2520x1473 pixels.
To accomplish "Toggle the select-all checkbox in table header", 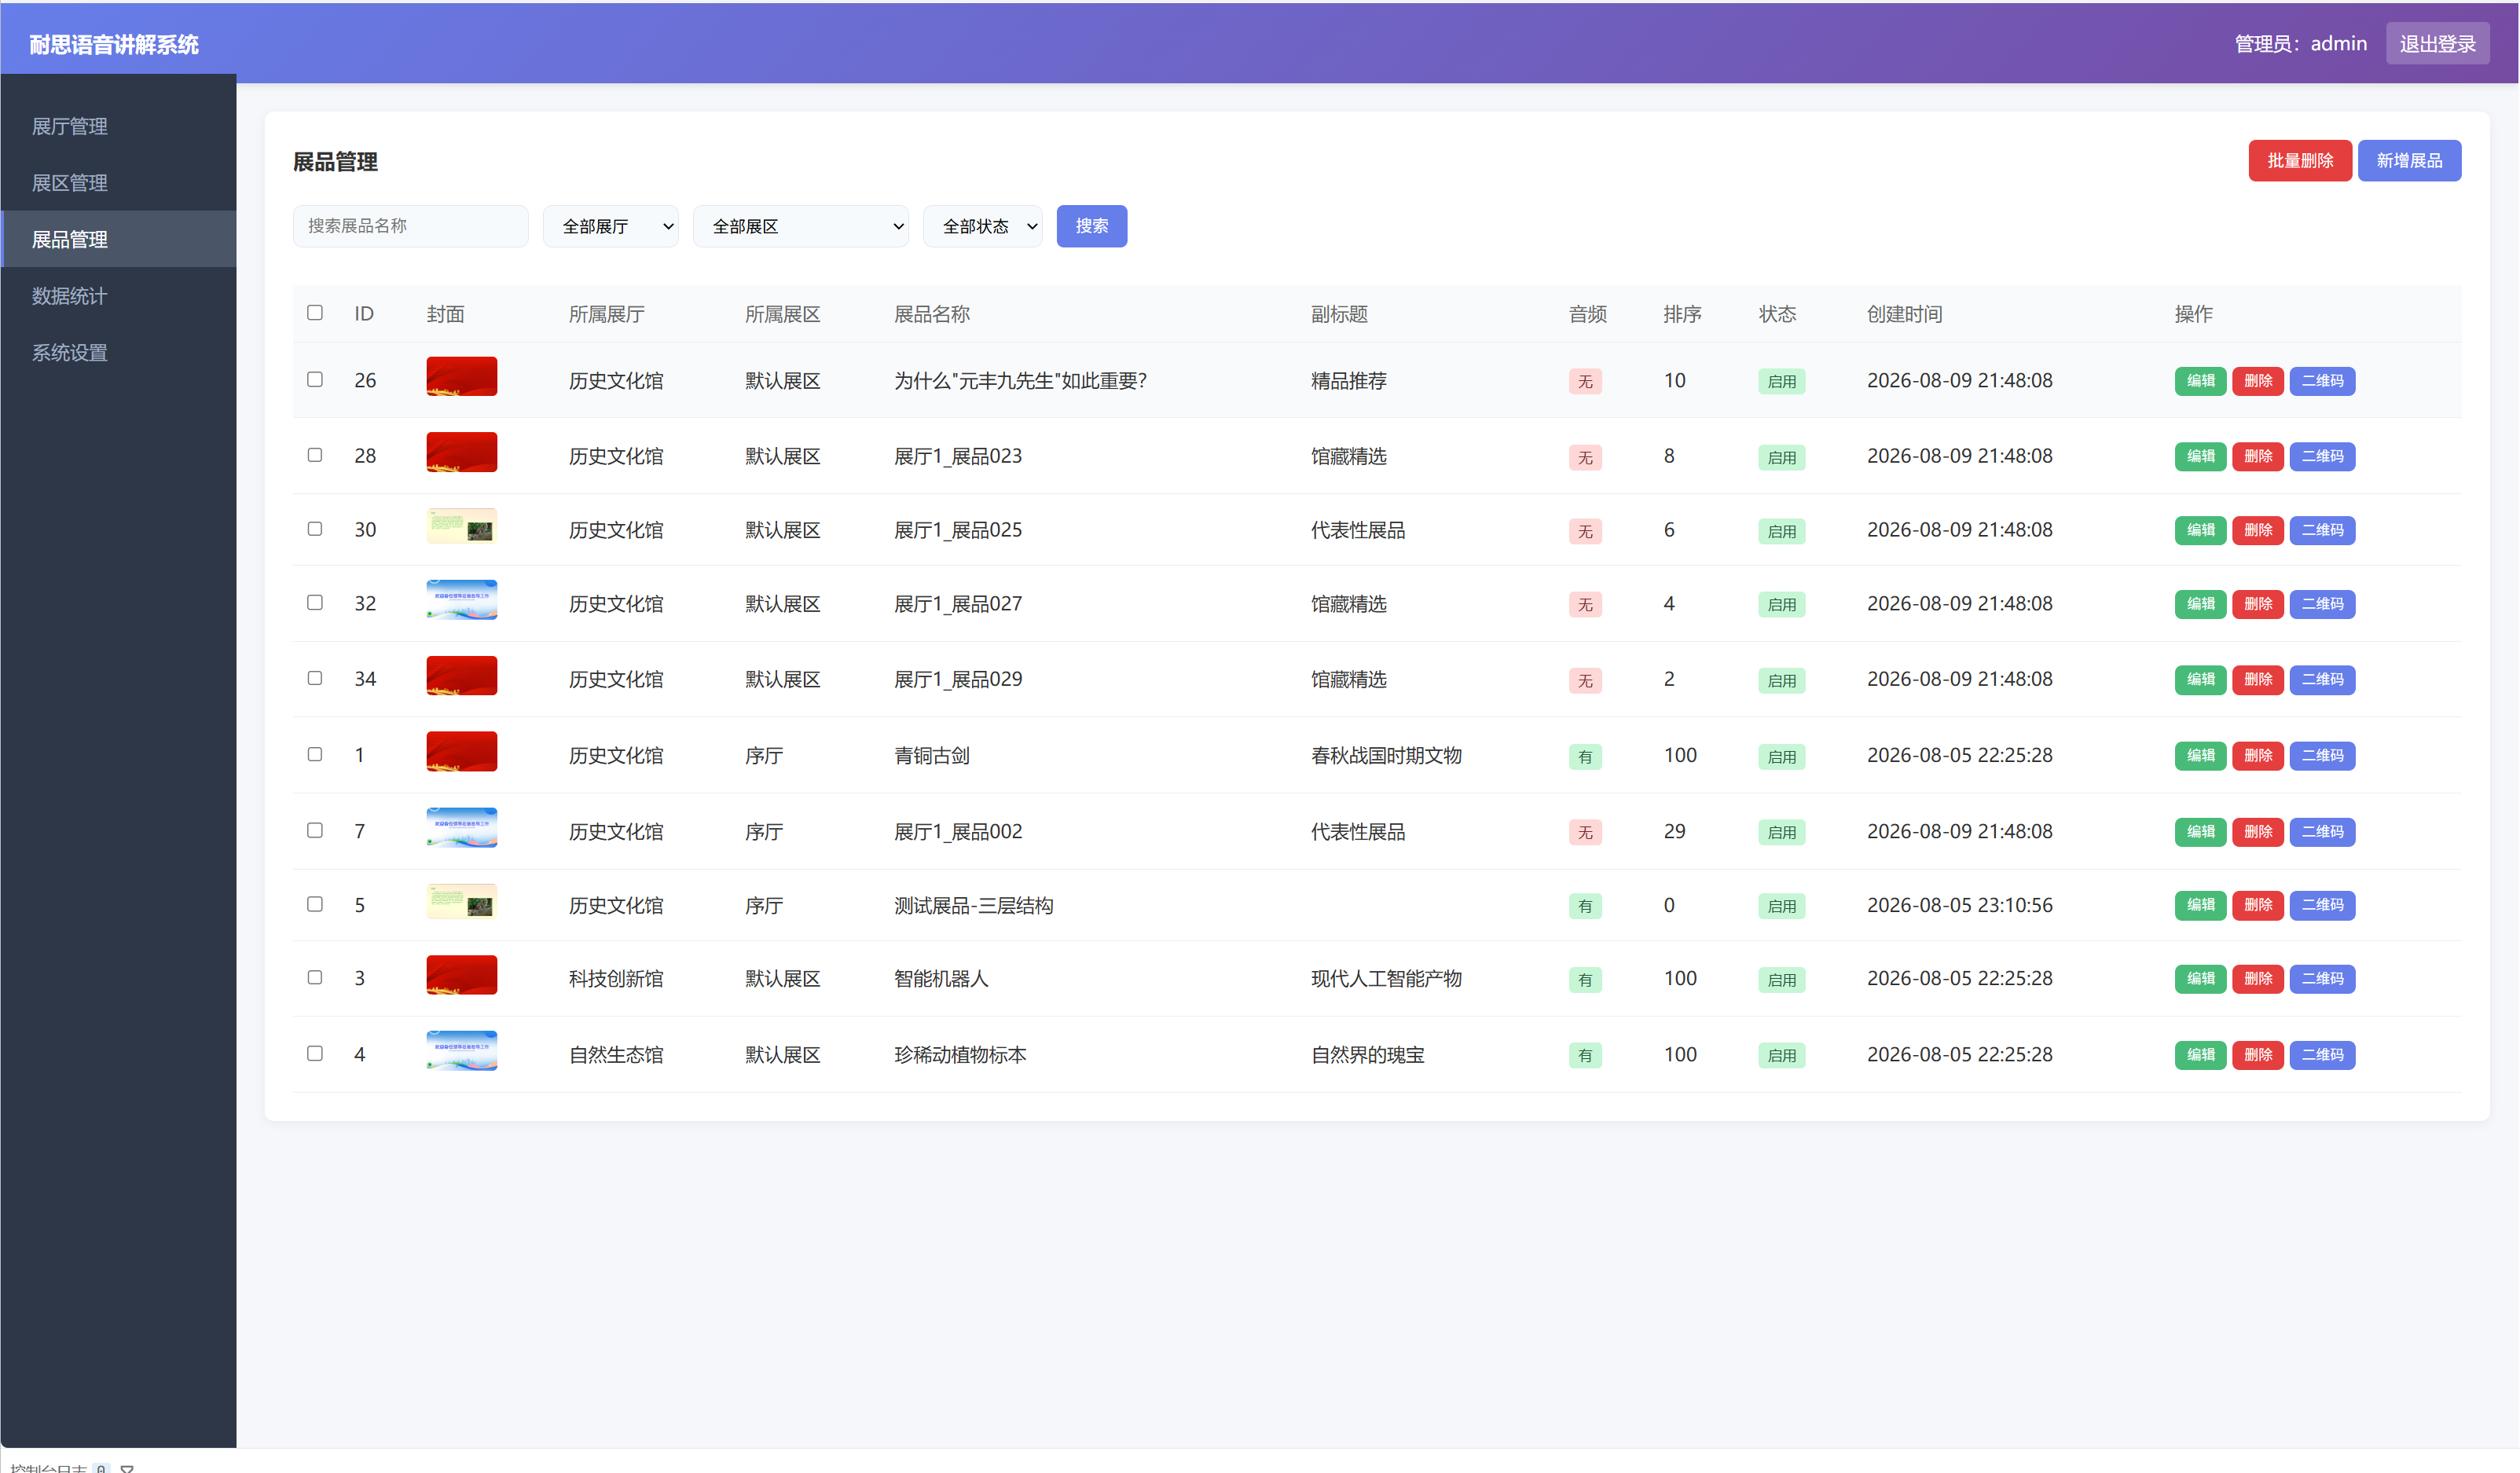I will [x=315, y=313].
